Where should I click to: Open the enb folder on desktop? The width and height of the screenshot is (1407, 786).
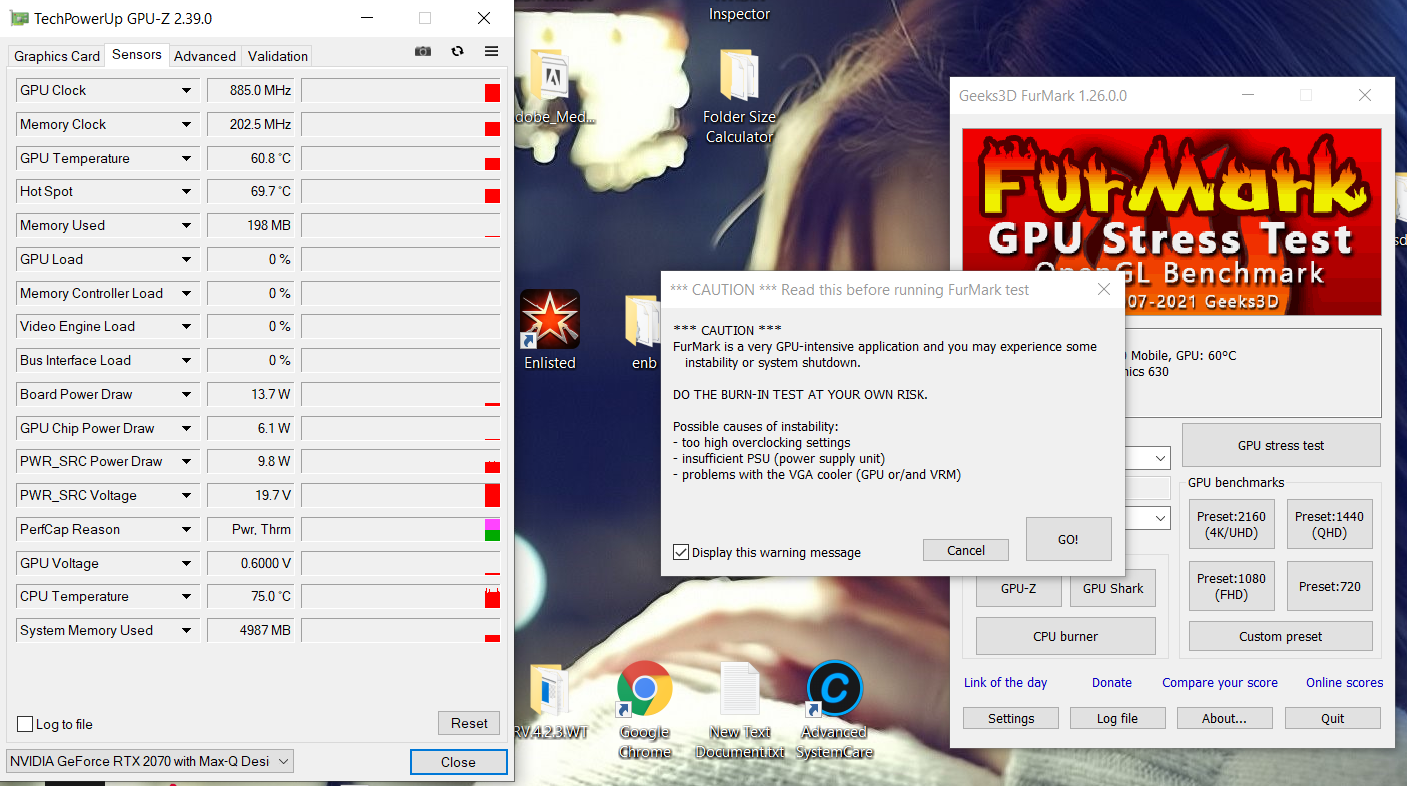[644, 331]
